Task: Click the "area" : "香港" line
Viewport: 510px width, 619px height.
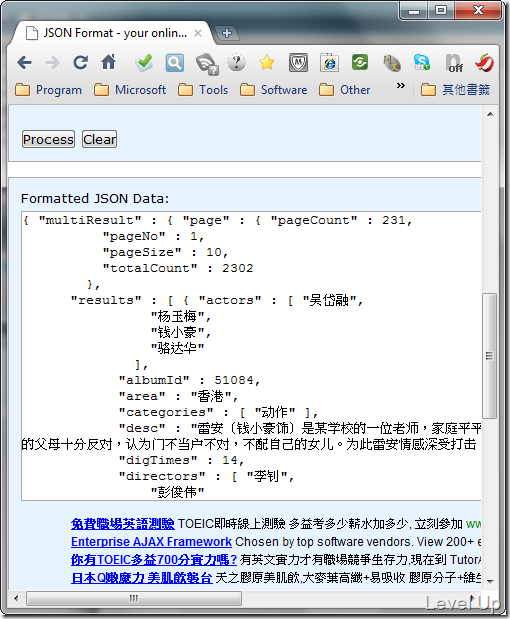Action: coord(178,396)
